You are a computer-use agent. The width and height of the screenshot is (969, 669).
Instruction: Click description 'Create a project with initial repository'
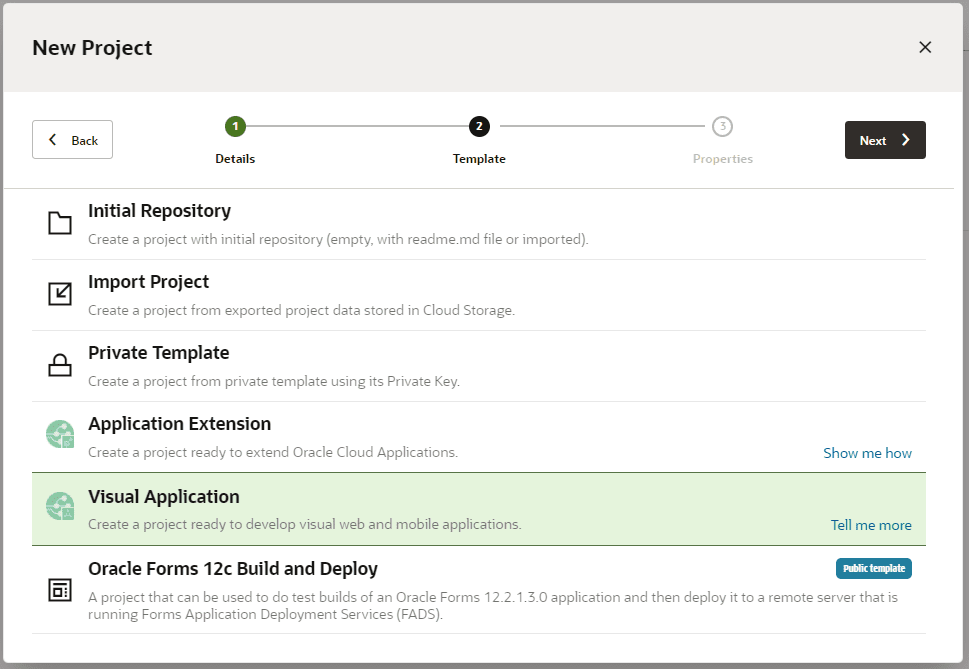338,239
